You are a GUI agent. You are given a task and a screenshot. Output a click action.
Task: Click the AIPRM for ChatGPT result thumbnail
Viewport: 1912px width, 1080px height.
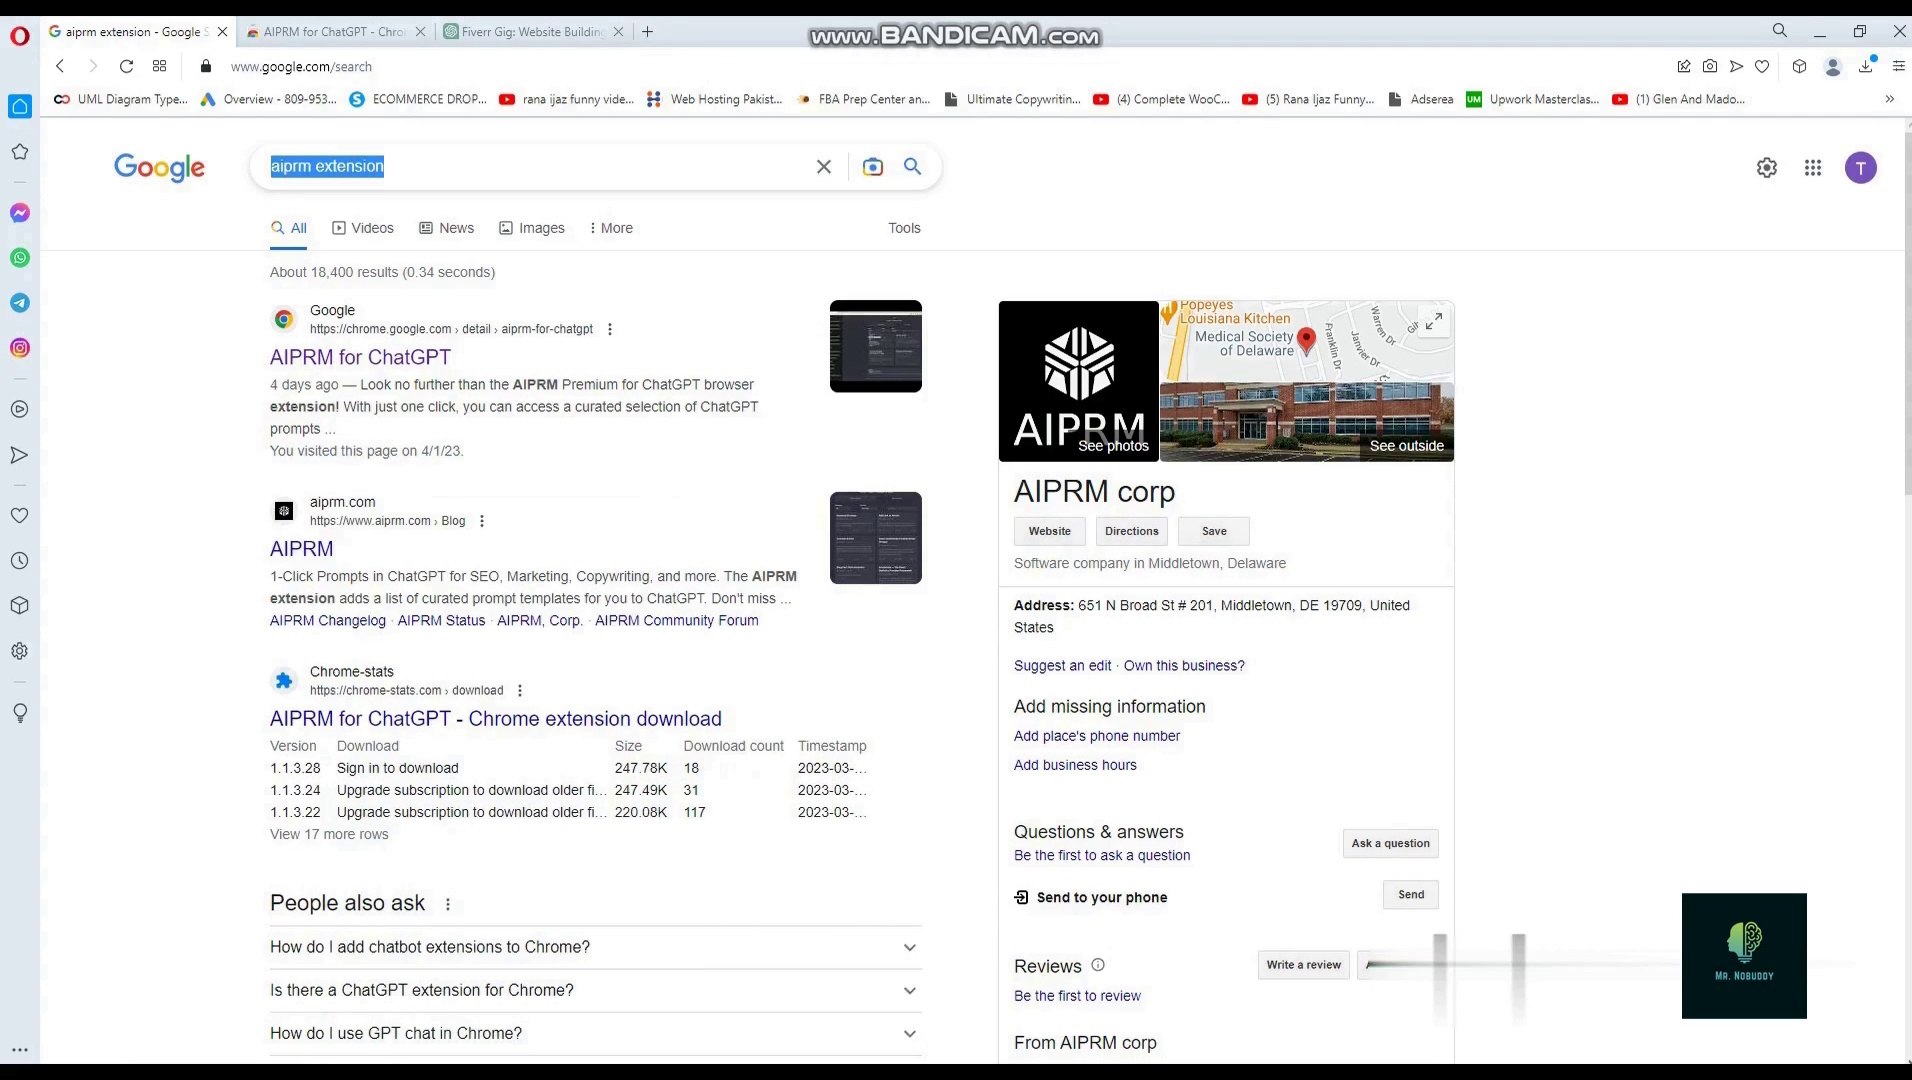pyautogui.click(x=875, y=345)
